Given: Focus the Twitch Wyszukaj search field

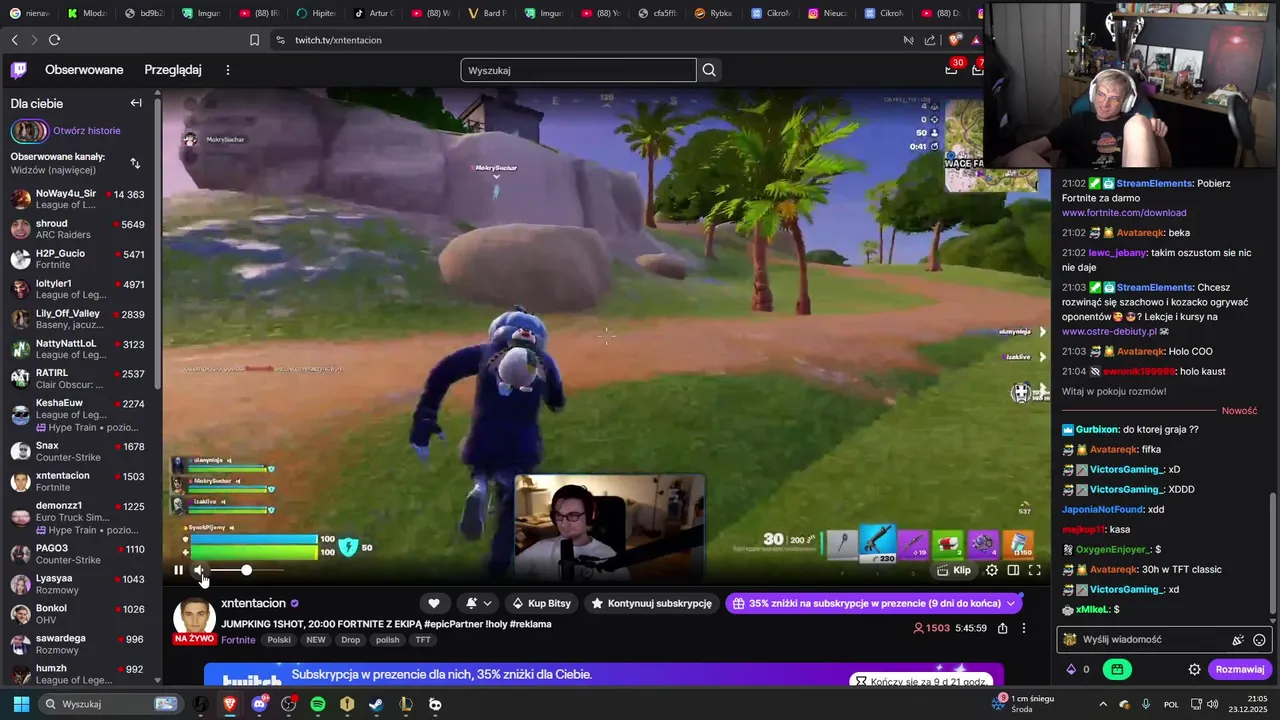Looking at the screenshot, I should point(578,70).
